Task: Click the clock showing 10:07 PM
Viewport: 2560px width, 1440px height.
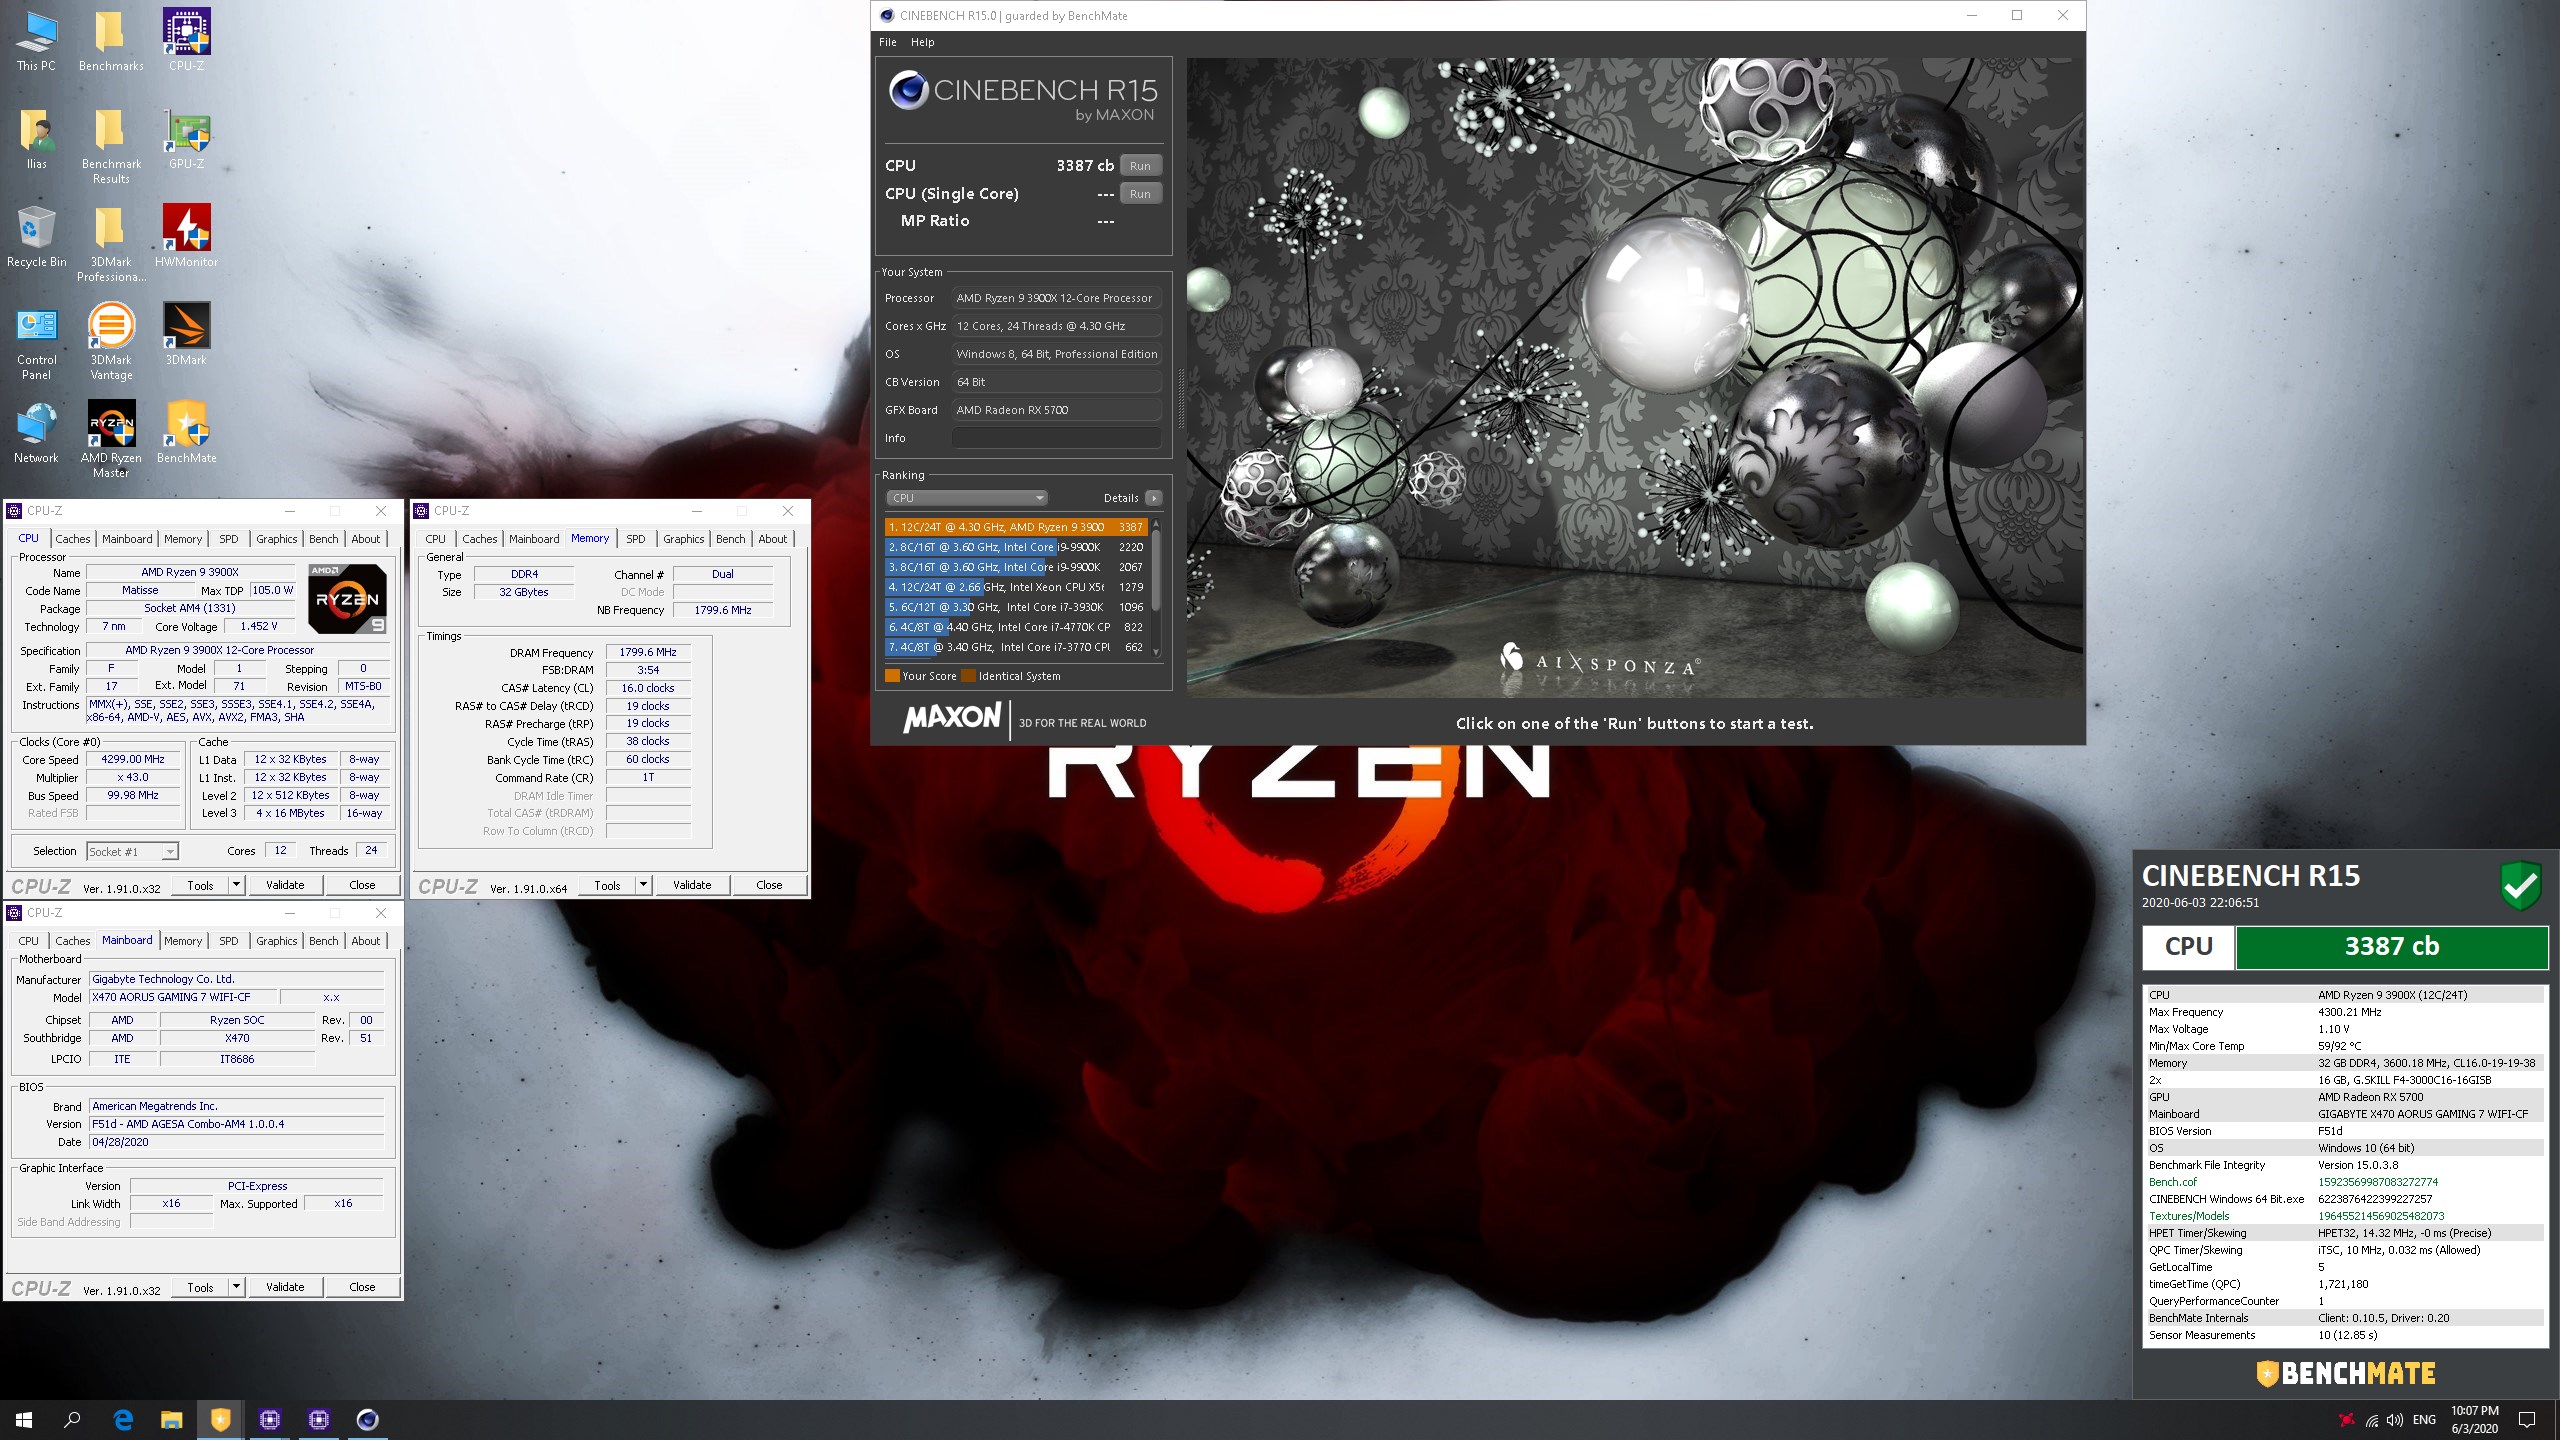Action: (x=2474, y=1411)
